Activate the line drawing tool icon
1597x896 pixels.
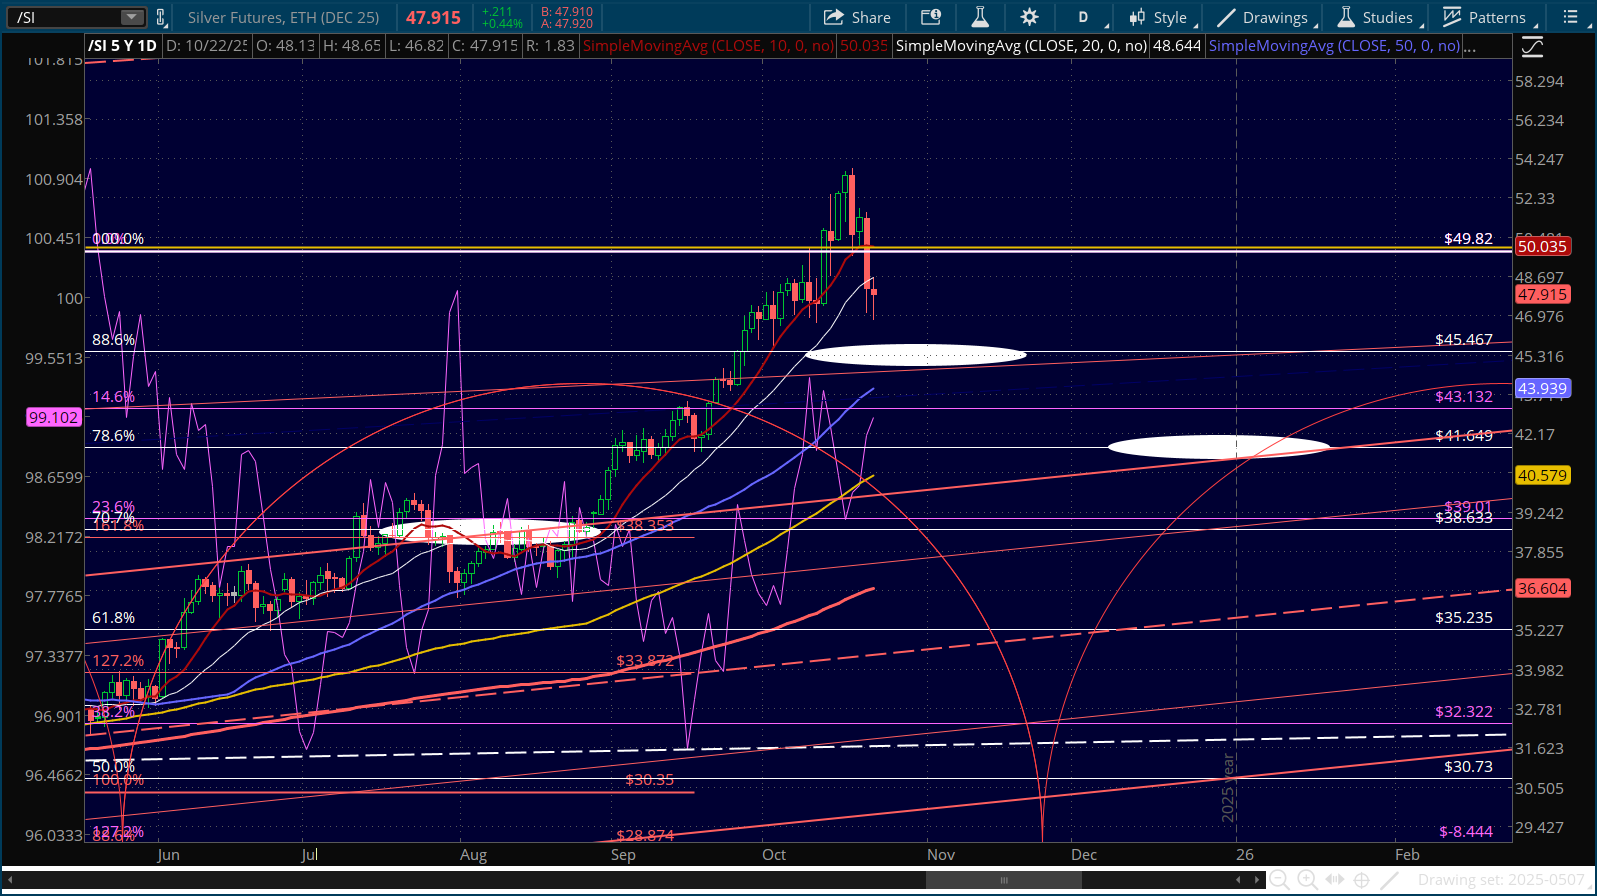pos(1390,880)
